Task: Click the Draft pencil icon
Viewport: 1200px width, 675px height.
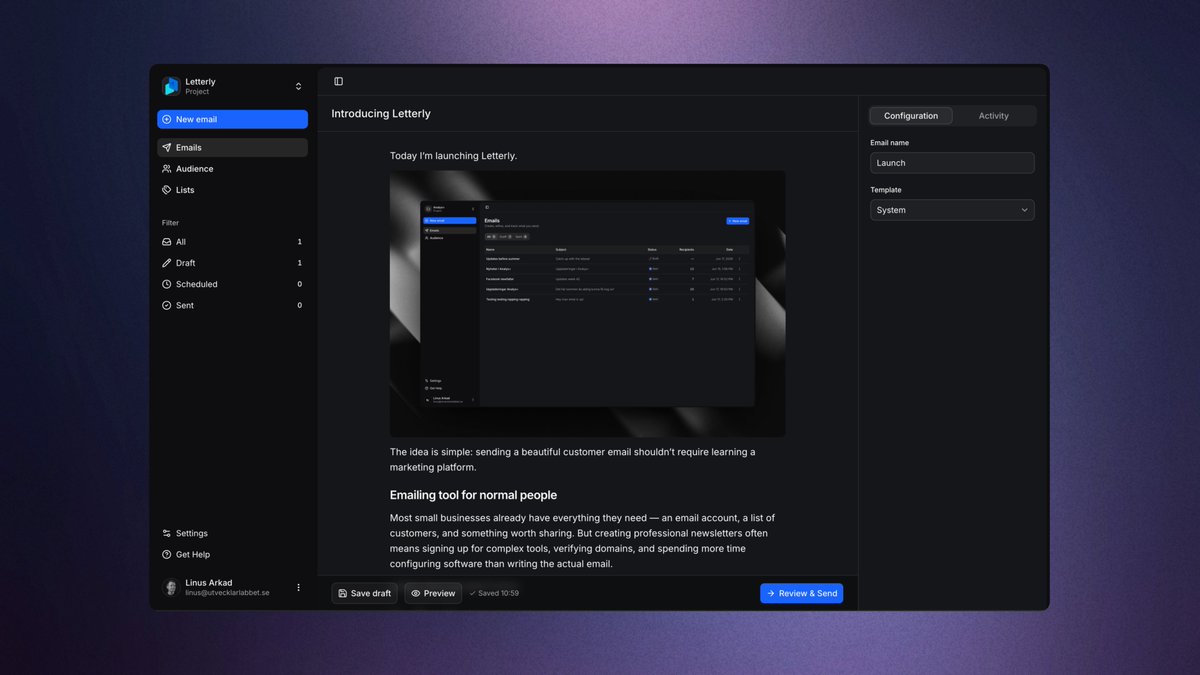Action: 167,263
